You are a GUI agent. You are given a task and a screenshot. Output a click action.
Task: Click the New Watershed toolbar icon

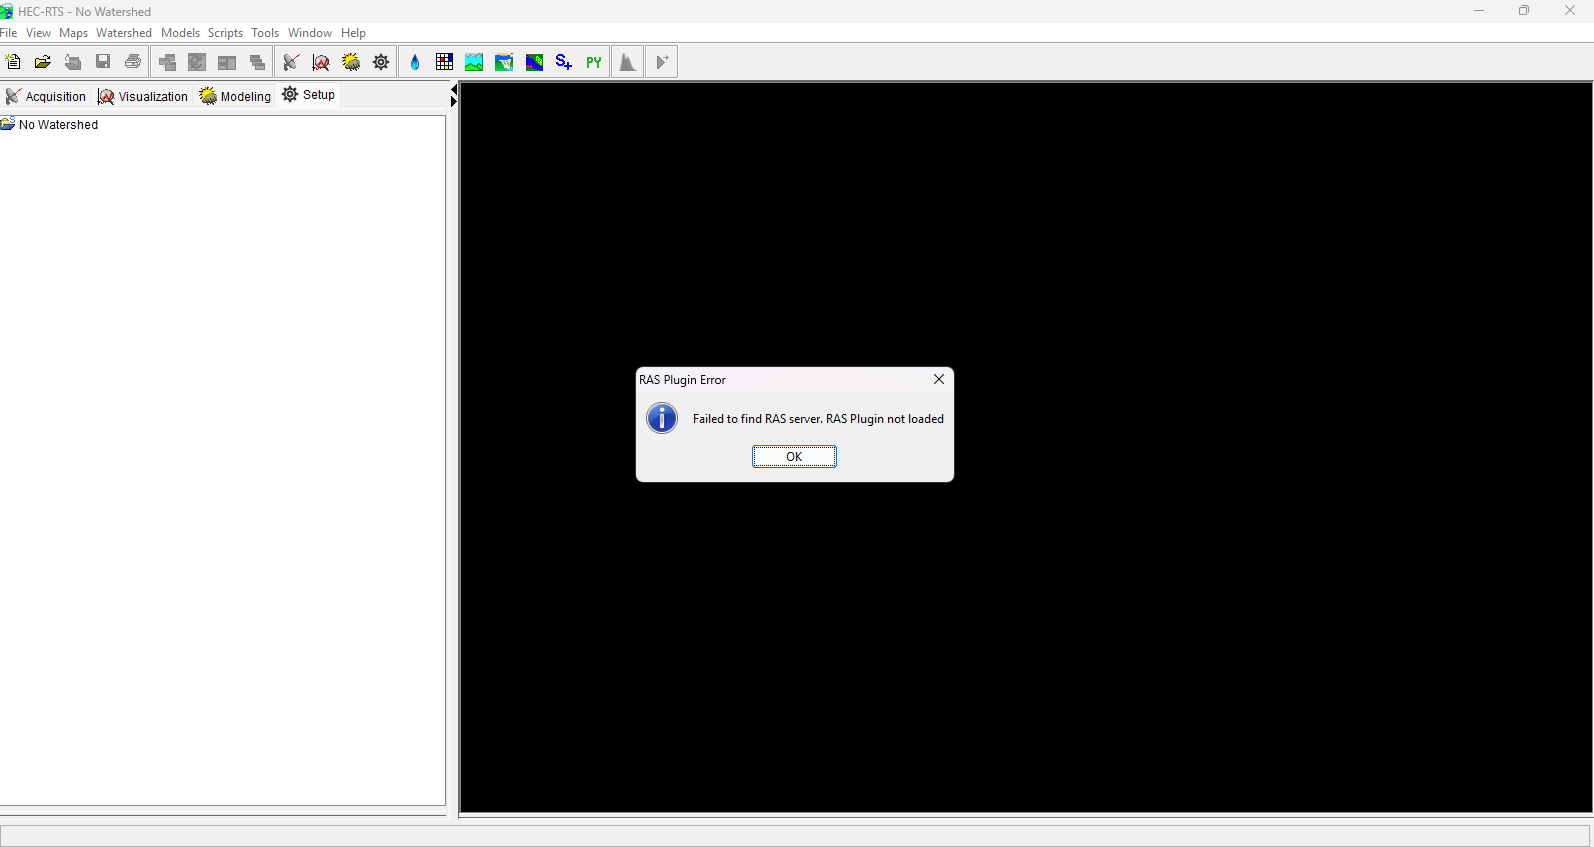click(13, 62)
